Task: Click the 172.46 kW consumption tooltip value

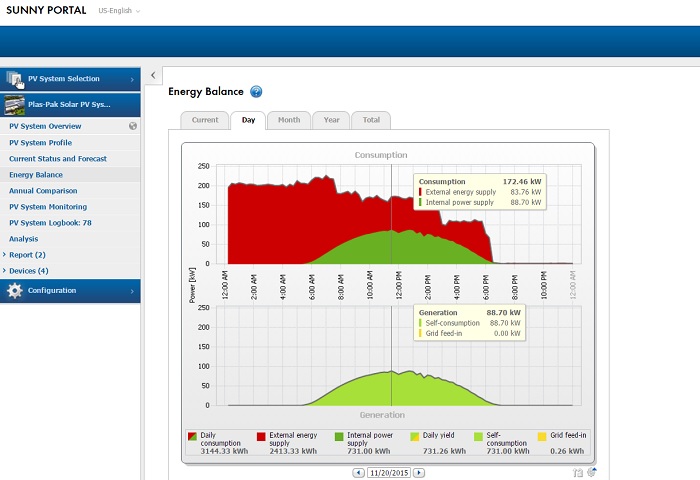Action: (522, 182)
